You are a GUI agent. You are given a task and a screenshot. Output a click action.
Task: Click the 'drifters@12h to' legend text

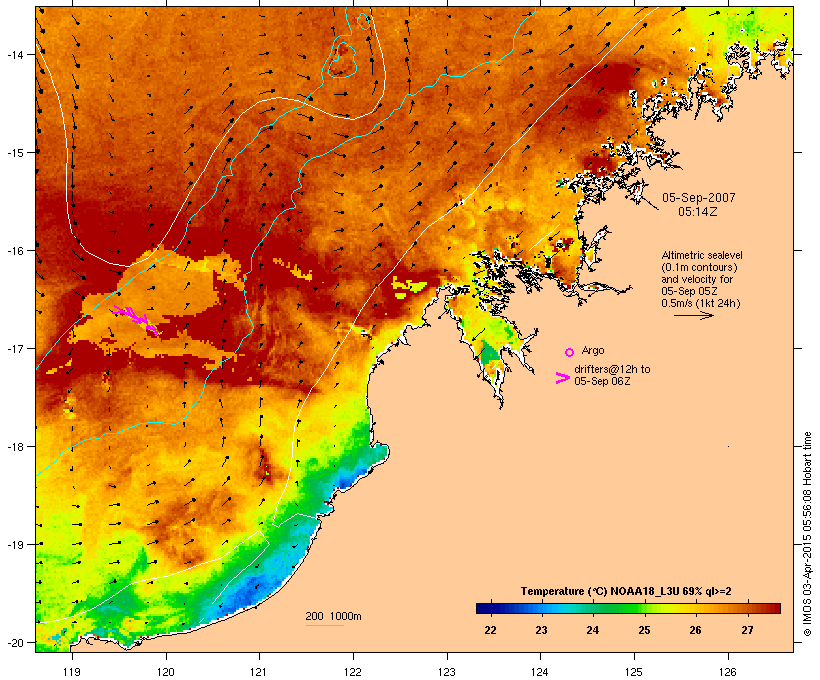[x=612, y=369]
